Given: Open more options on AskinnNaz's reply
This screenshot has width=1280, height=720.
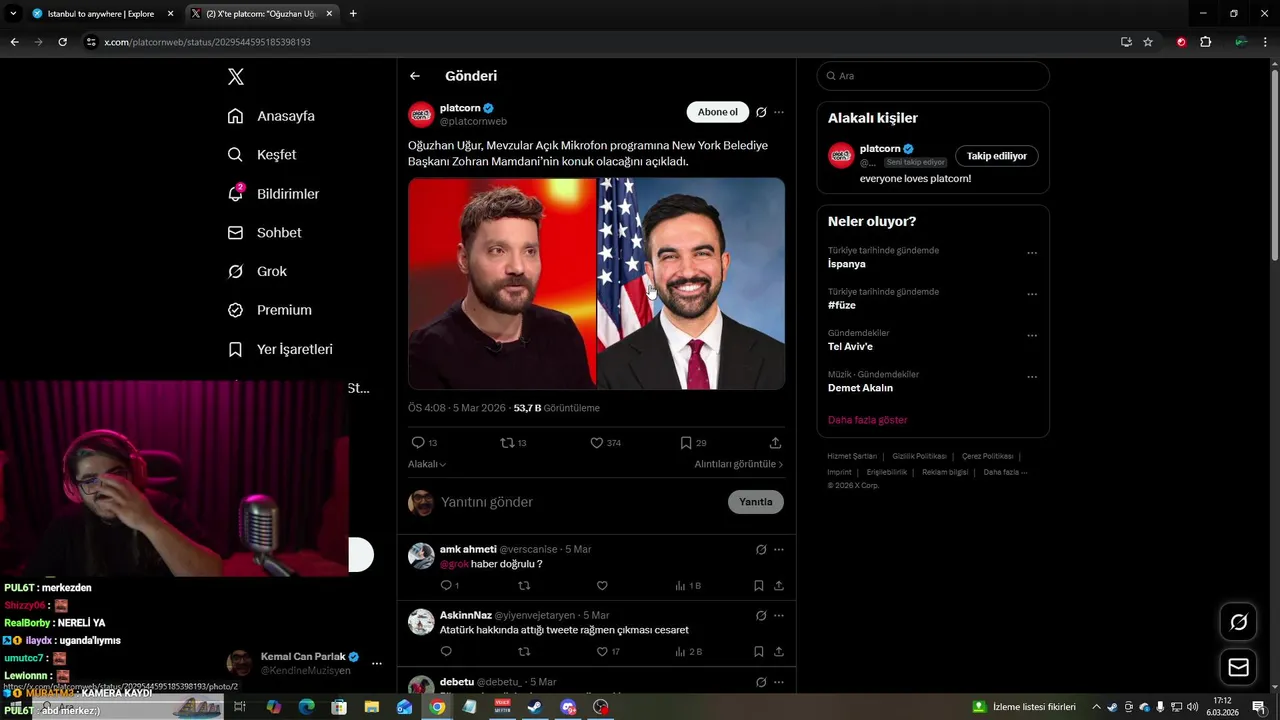Looking at the screenshot, I should (779, 615).
